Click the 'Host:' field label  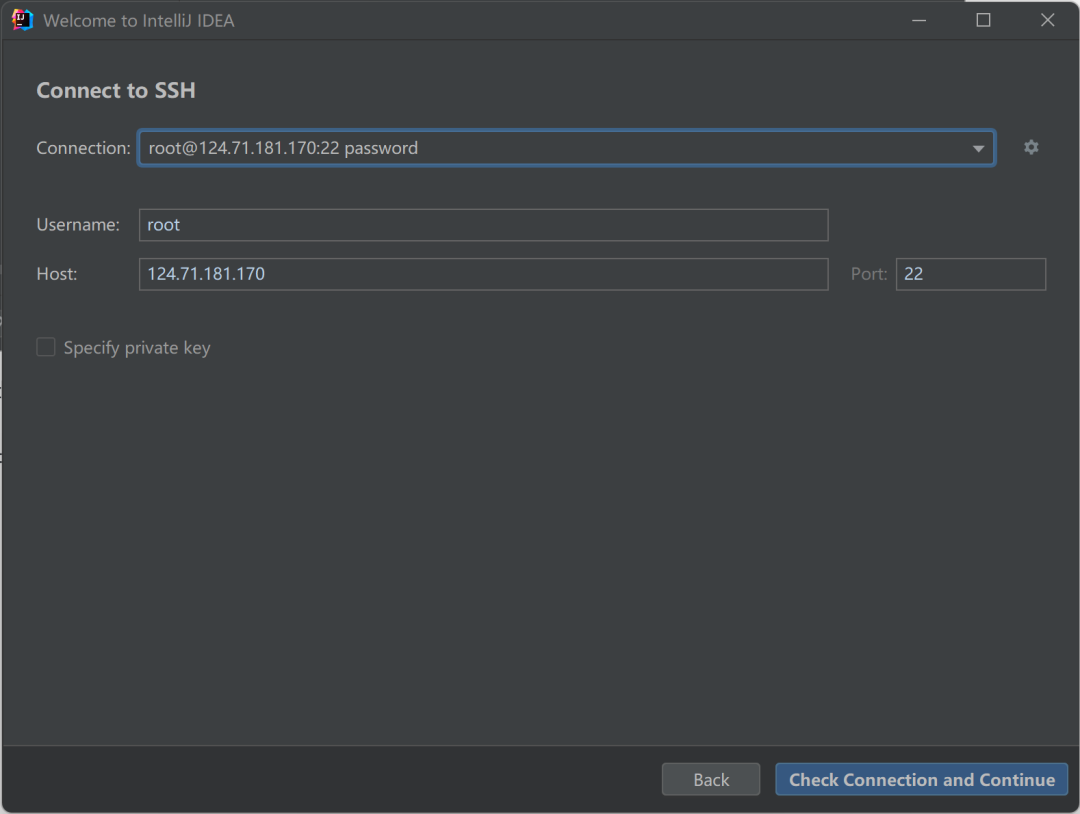click(56, 274)
